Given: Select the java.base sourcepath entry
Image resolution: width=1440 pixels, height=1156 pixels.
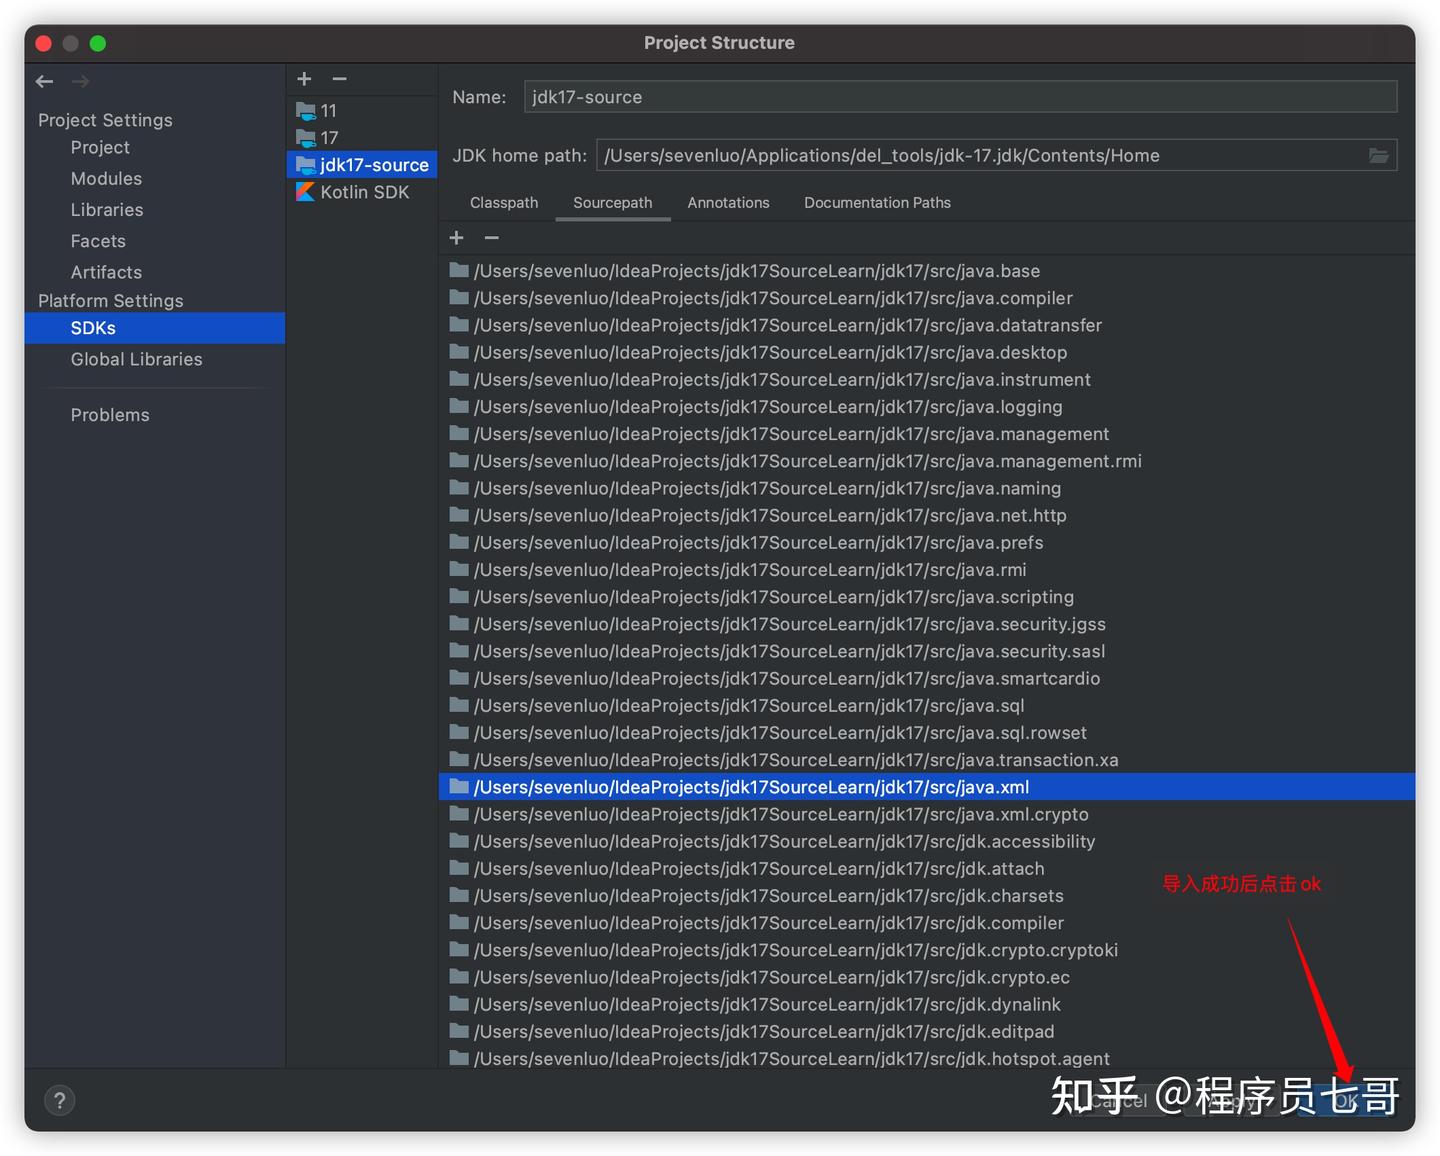Looking at the screenshot, I should click(x=757, y=270).
